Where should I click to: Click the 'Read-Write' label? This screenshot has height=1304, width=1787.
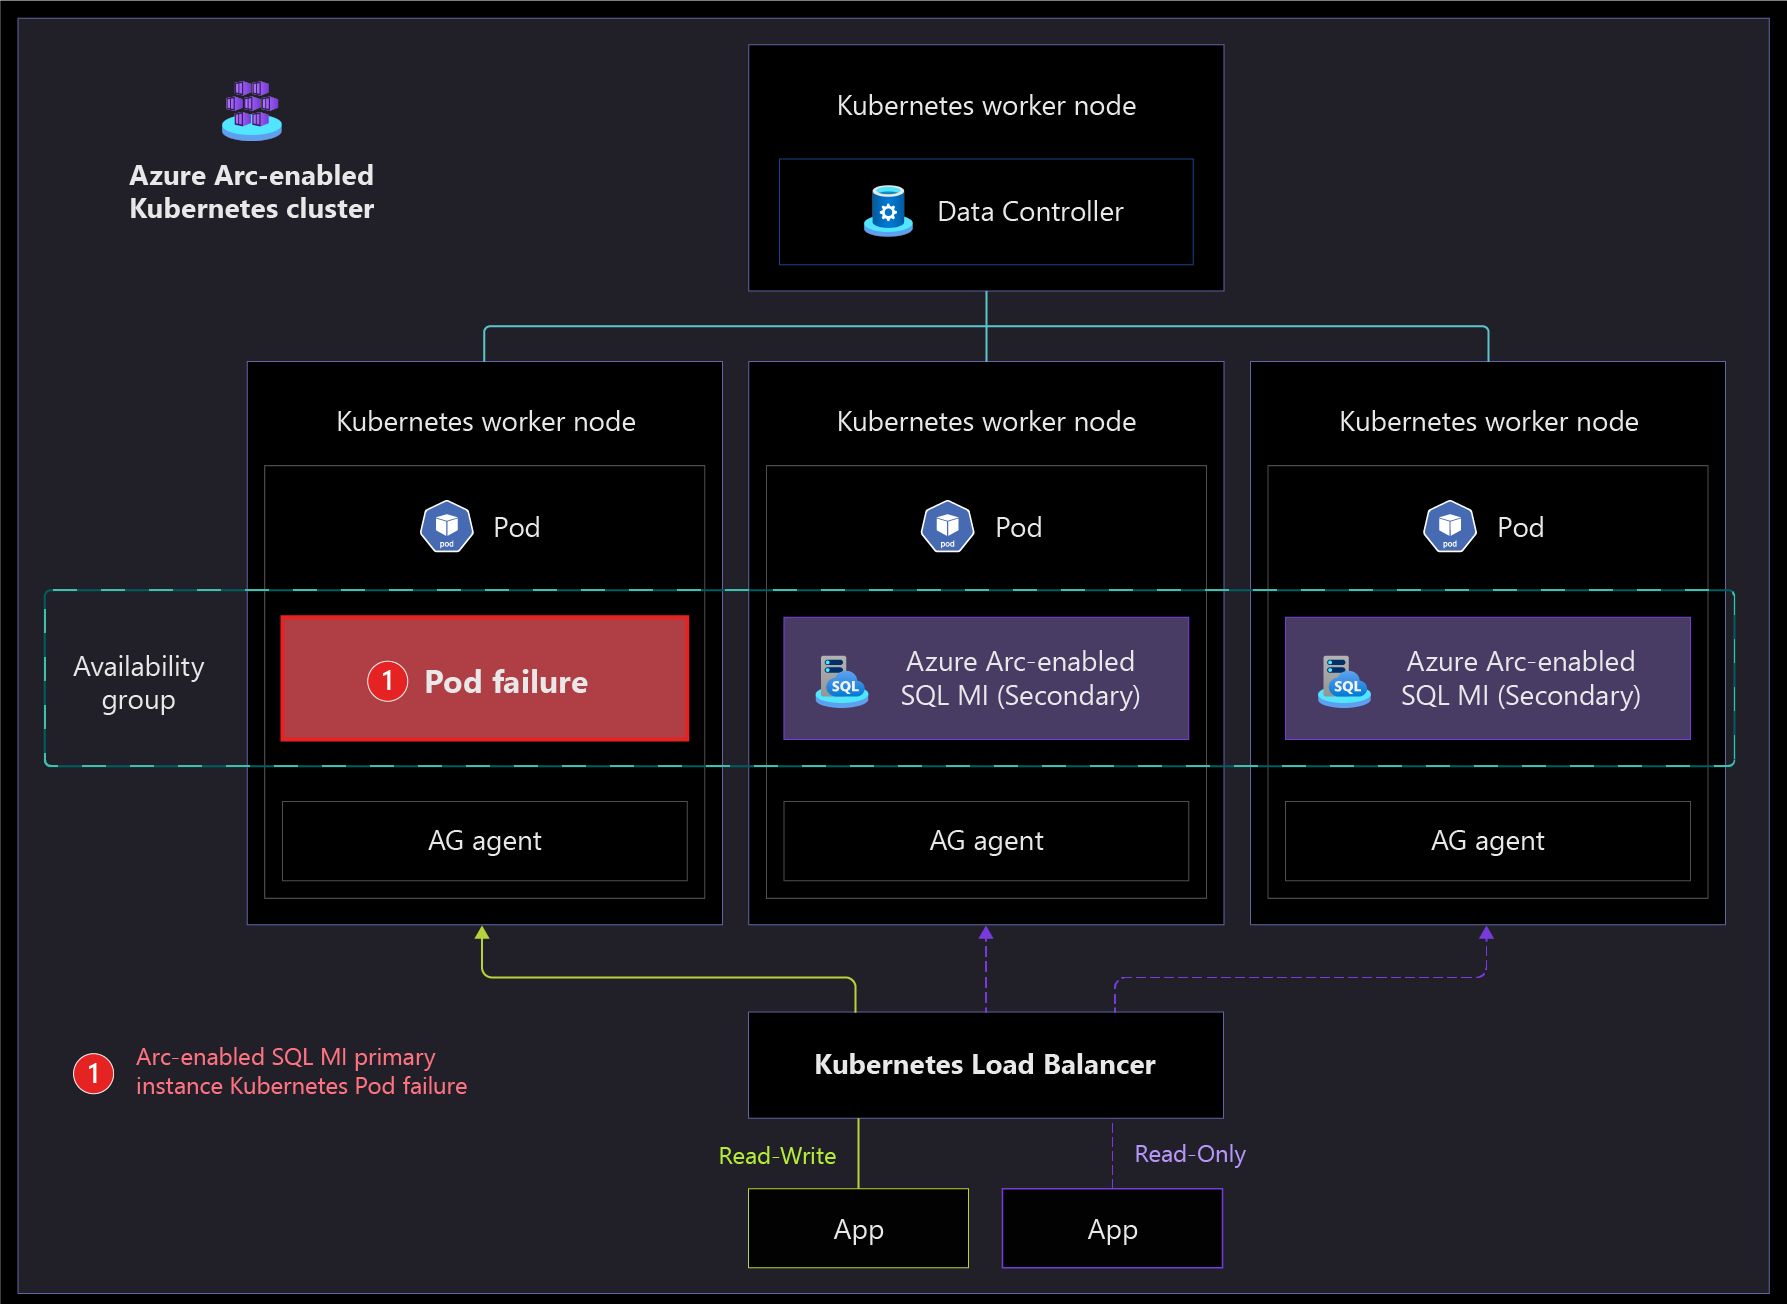(777, 1156)
